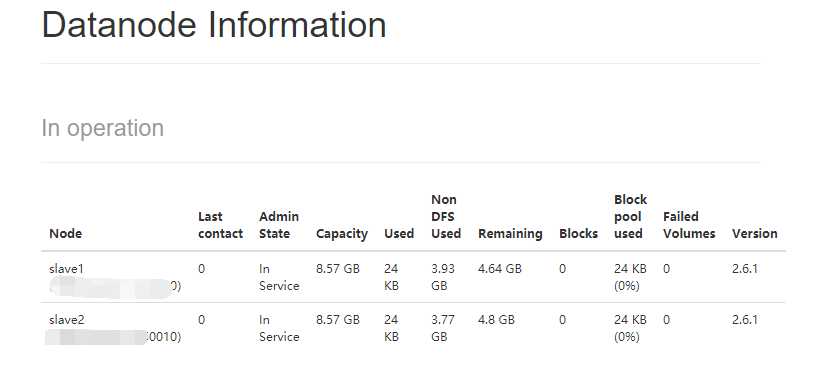Screen dimensions: 820x378
Task: Select slave1's 4.64 GB remaining value
Action: pos(500,269)
